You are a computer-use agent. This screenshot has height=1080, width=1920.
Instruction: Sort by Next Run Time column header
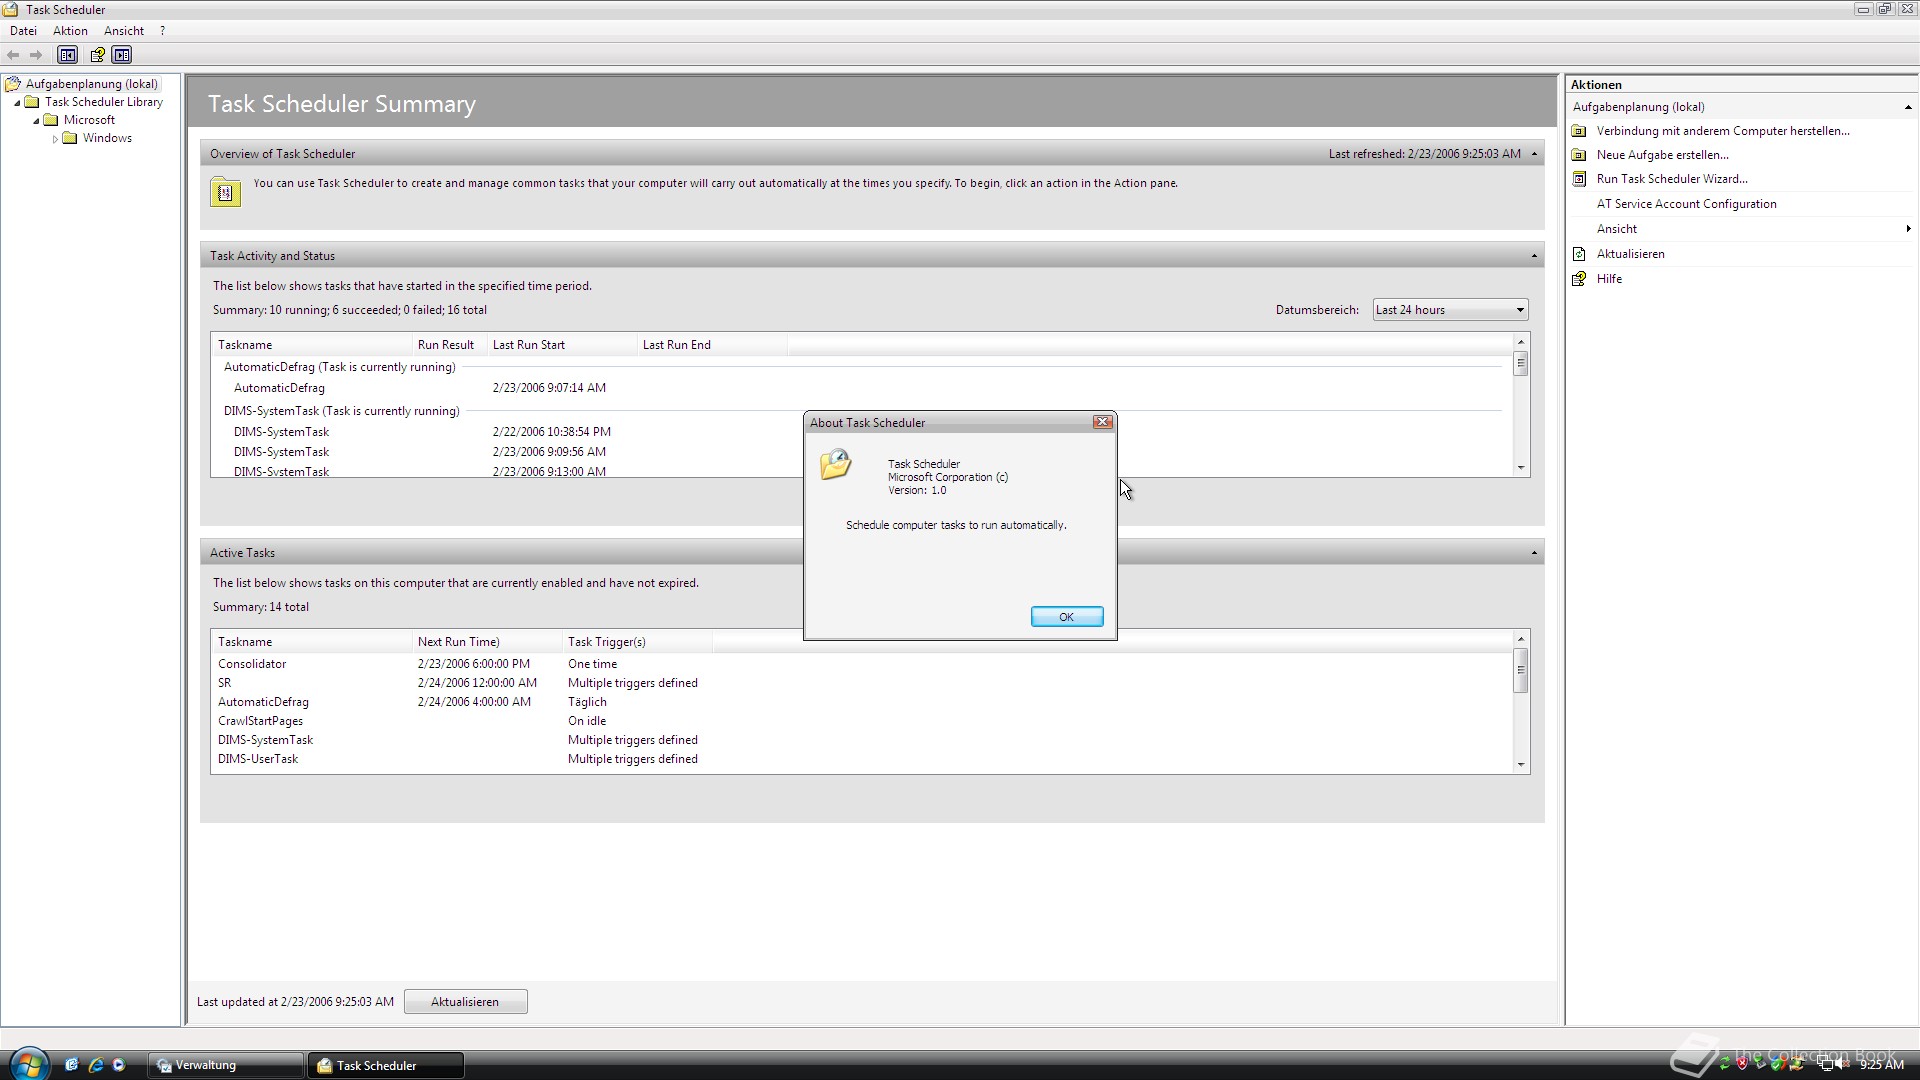(487, 642)
